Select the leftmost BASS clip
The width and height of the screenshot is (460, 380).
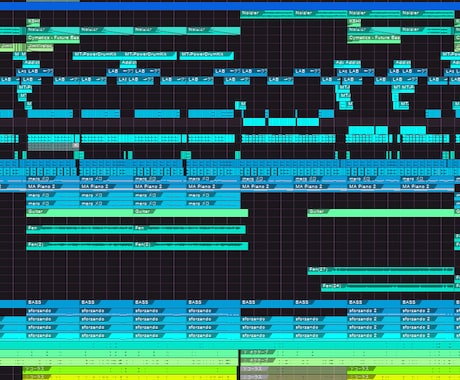point(53,304)
